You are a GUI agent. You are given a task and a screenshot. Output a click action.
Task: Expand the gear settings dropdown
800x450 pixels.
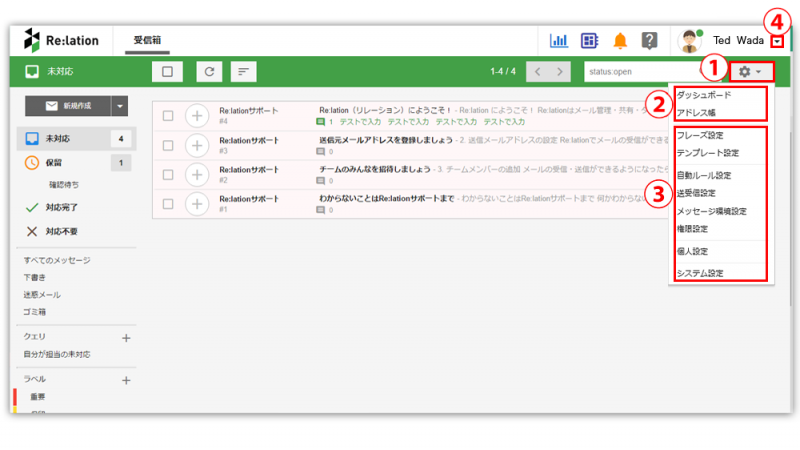coord(749,72)
